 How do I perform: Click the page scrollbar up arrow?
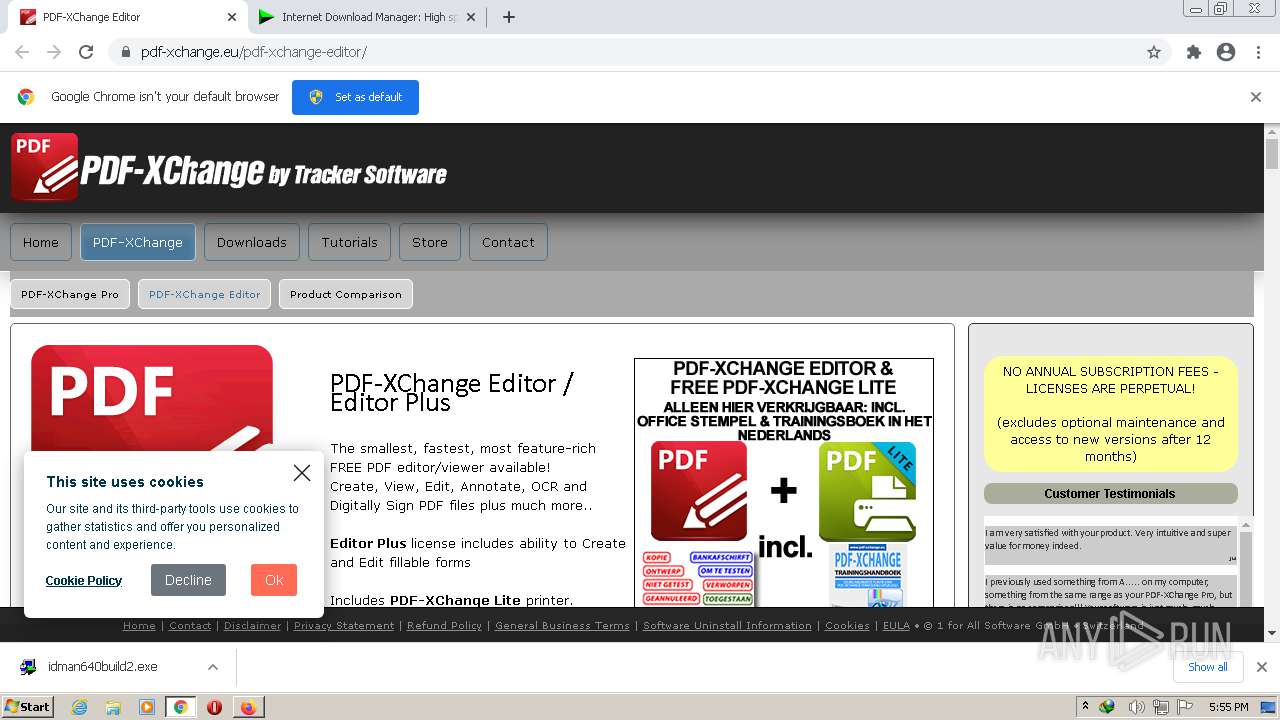[1271, 131]
